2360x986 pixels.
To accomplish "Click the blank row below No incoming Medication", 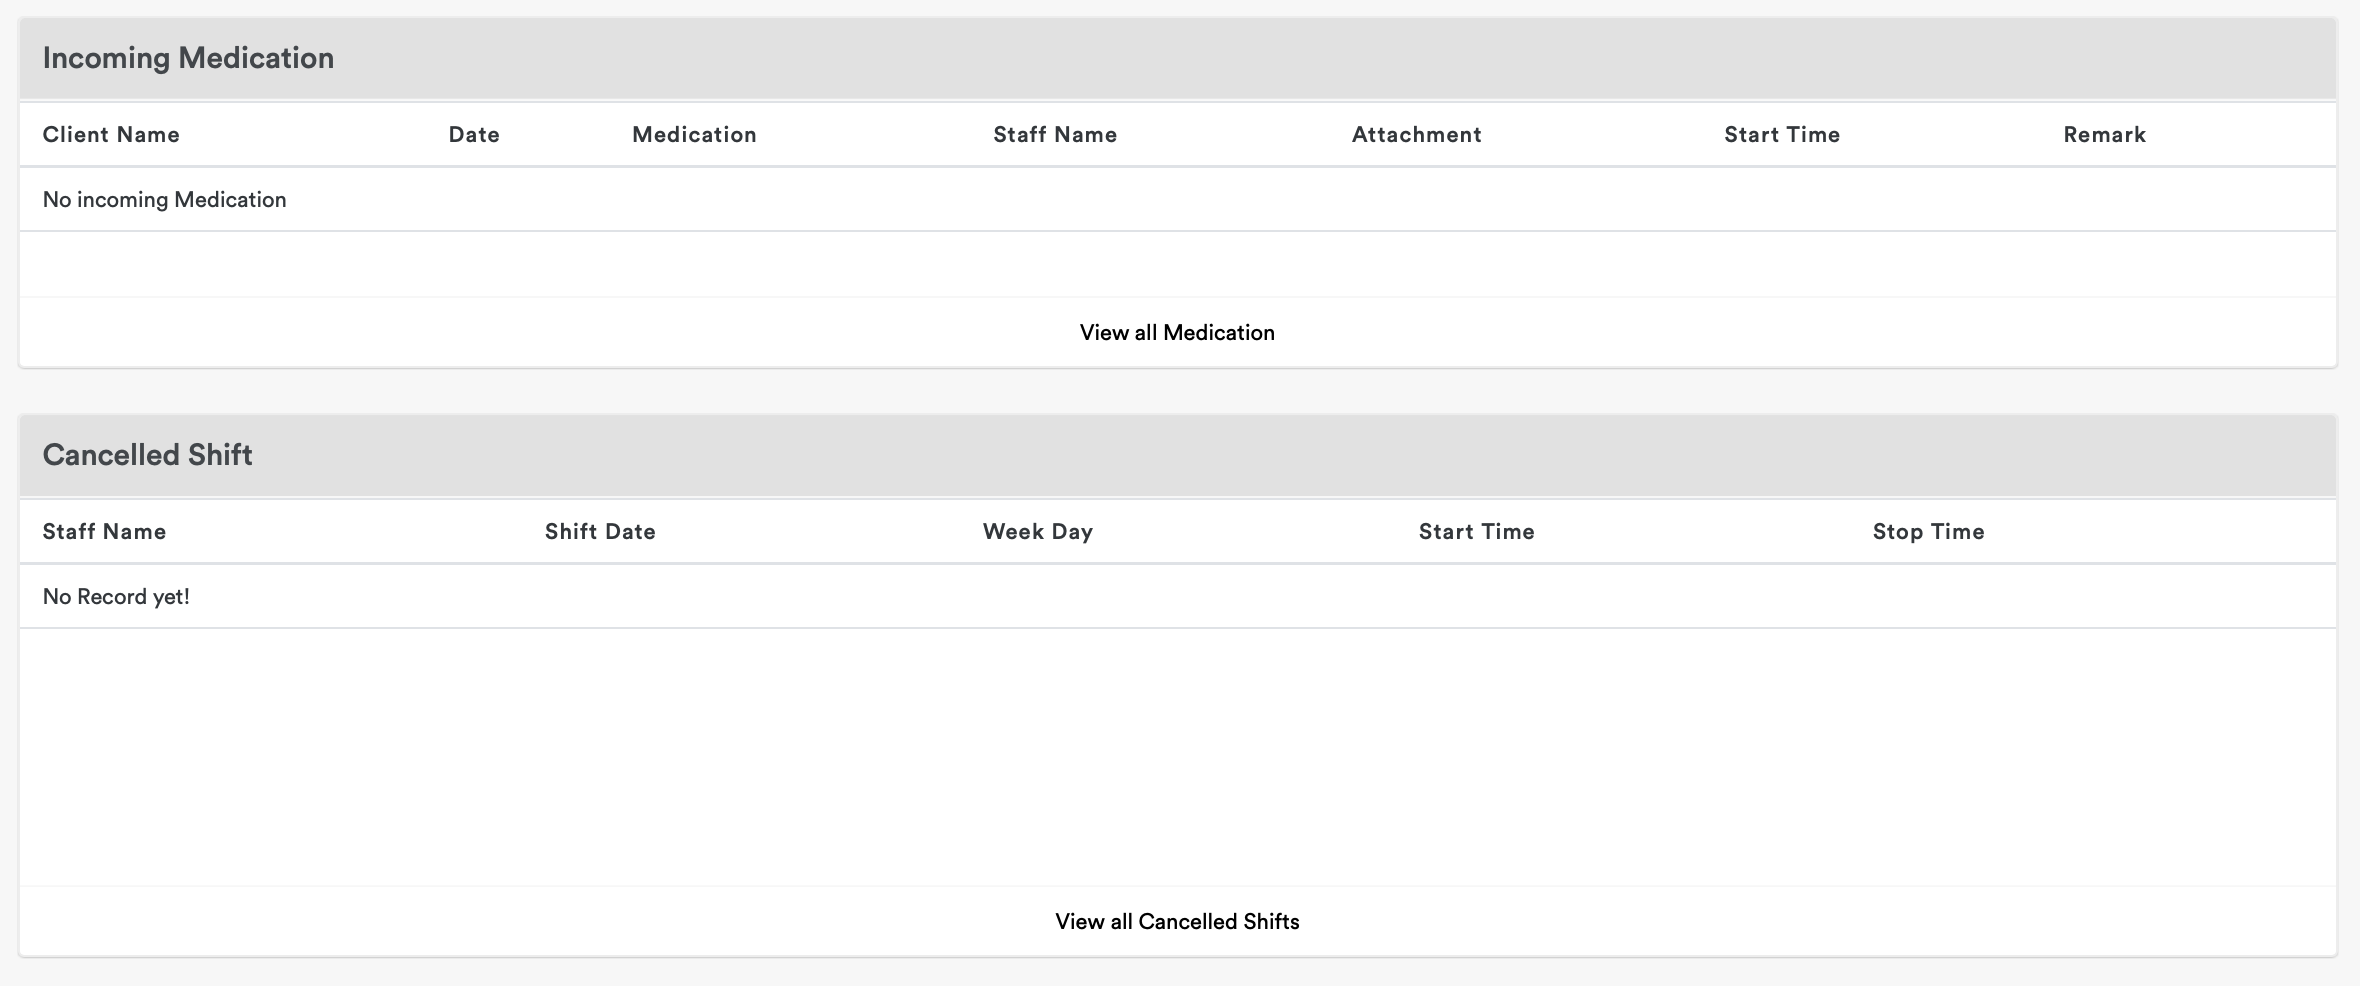I will [x=1177, y=265].
